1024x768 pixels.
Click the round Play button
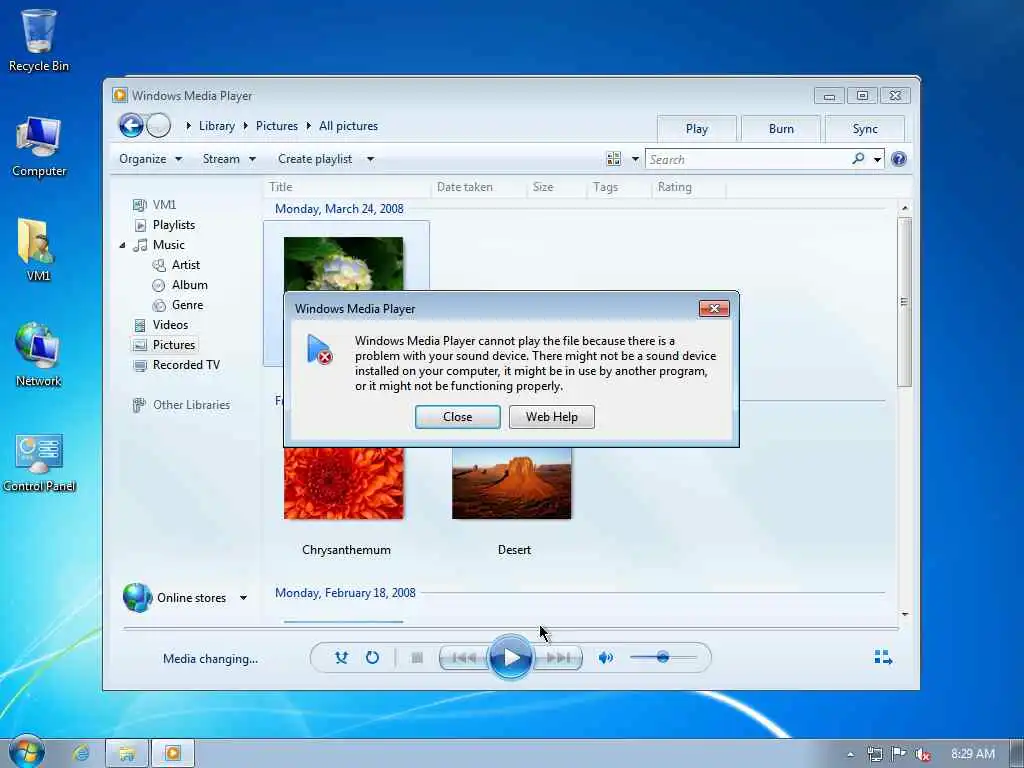click(x=511, y=658)
